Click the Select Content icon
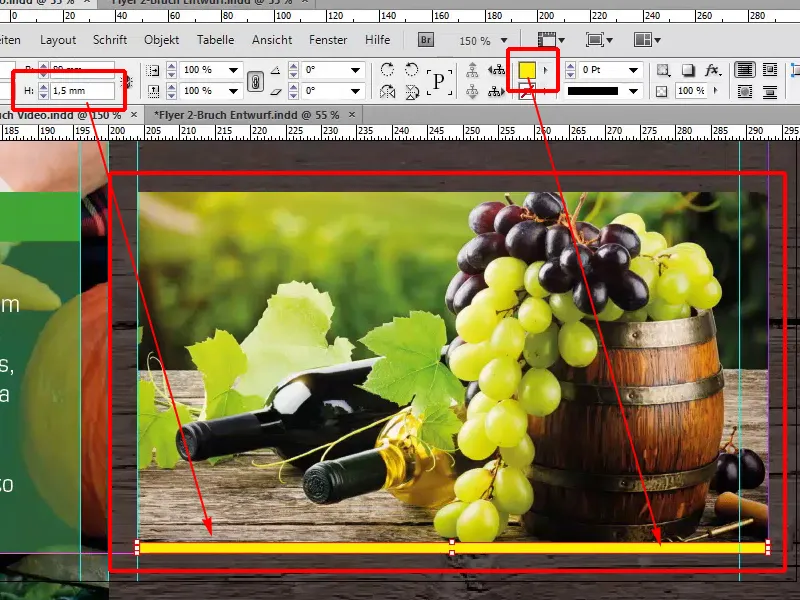The image size is (800, 600). point(472,91)
